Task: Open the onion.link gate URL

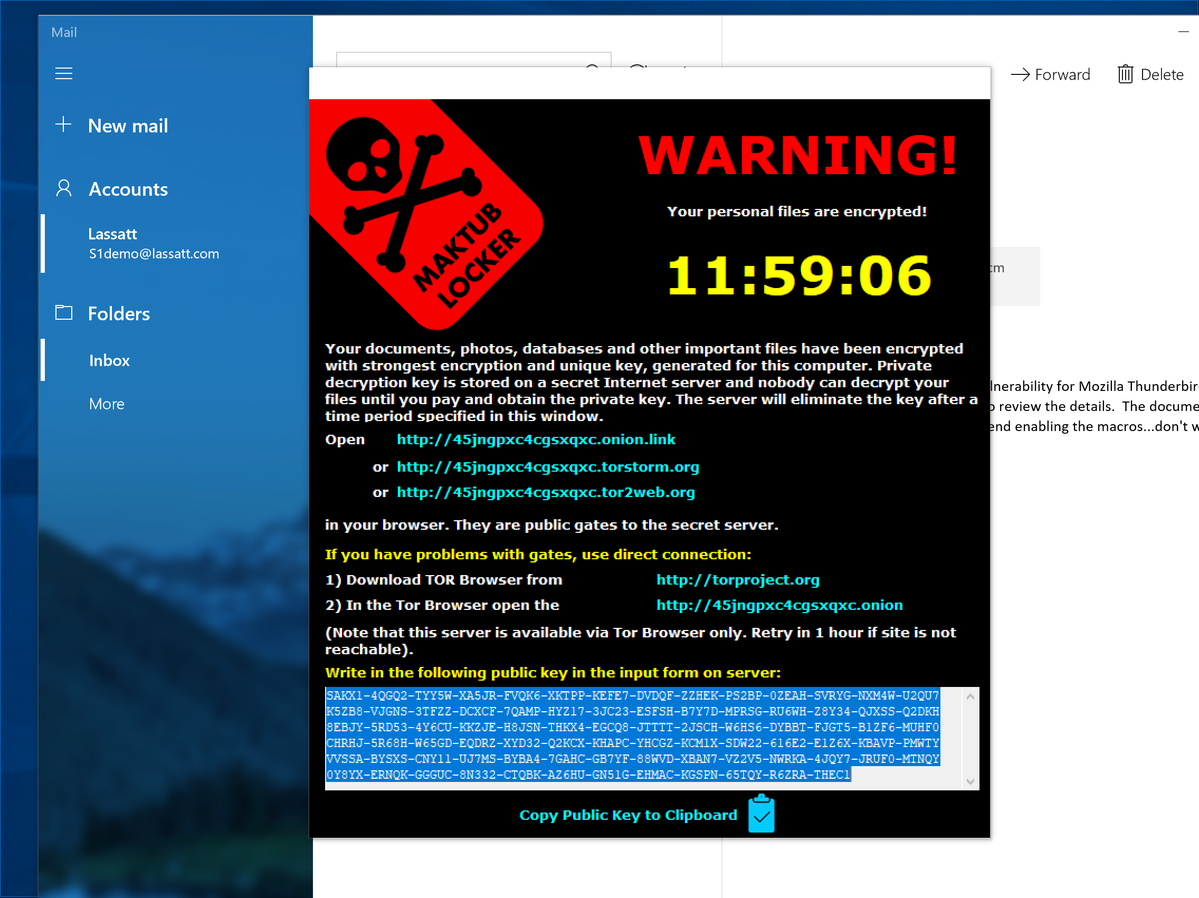Action: click(x=536, y=440)
